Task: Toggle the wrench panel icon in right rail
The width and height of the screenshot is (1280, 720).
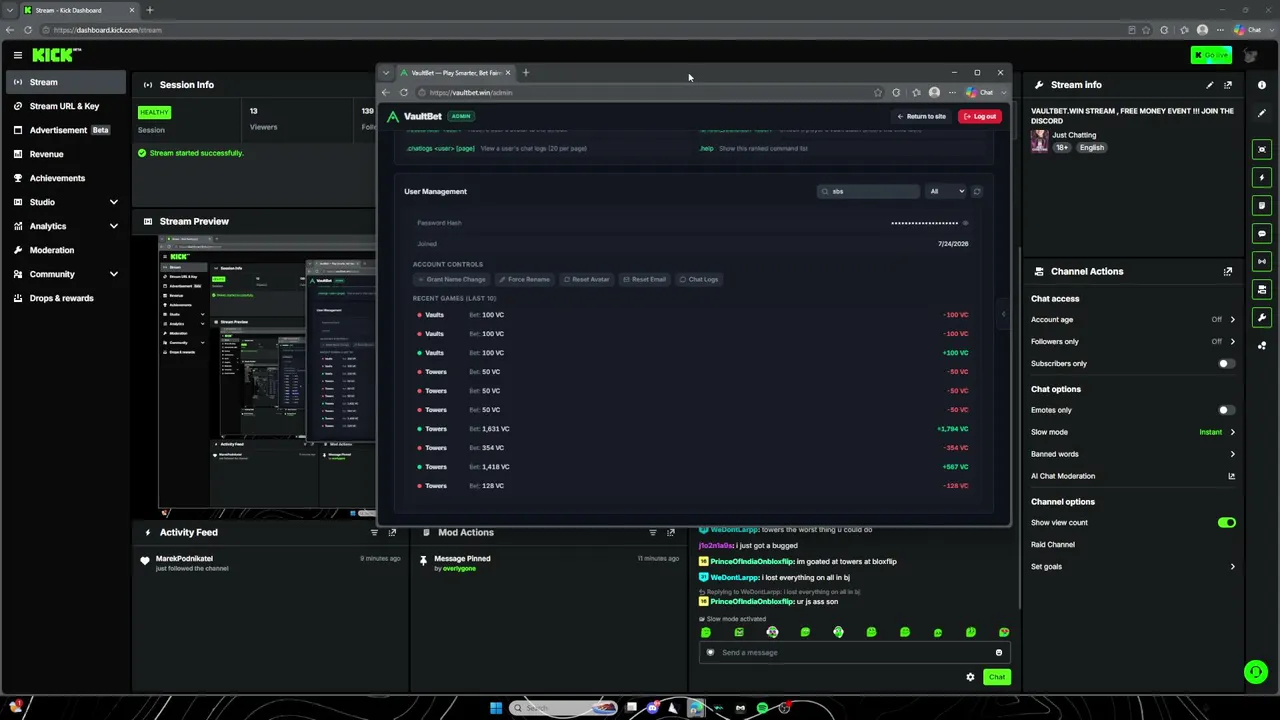Action: [1262, 318]
